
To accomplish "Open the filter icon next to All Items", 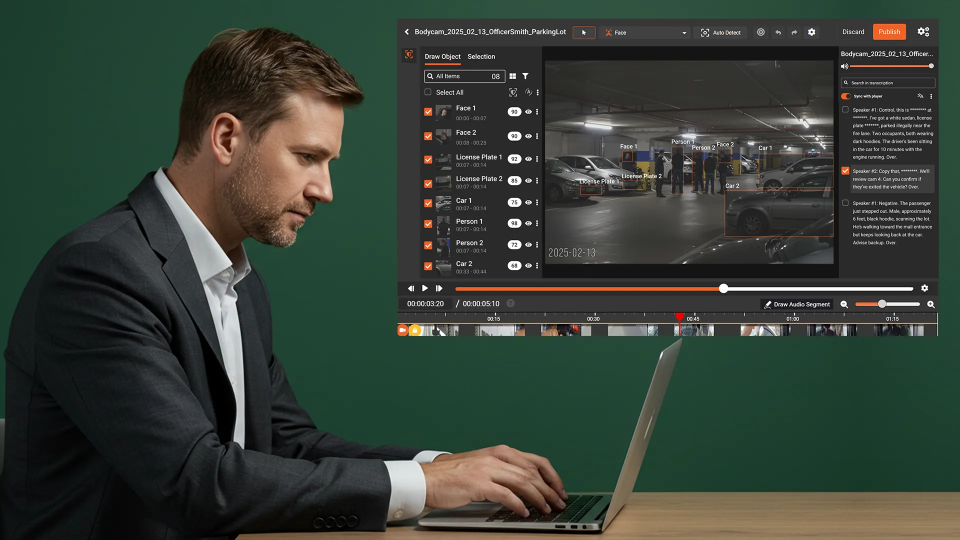I will coord(525,76).
